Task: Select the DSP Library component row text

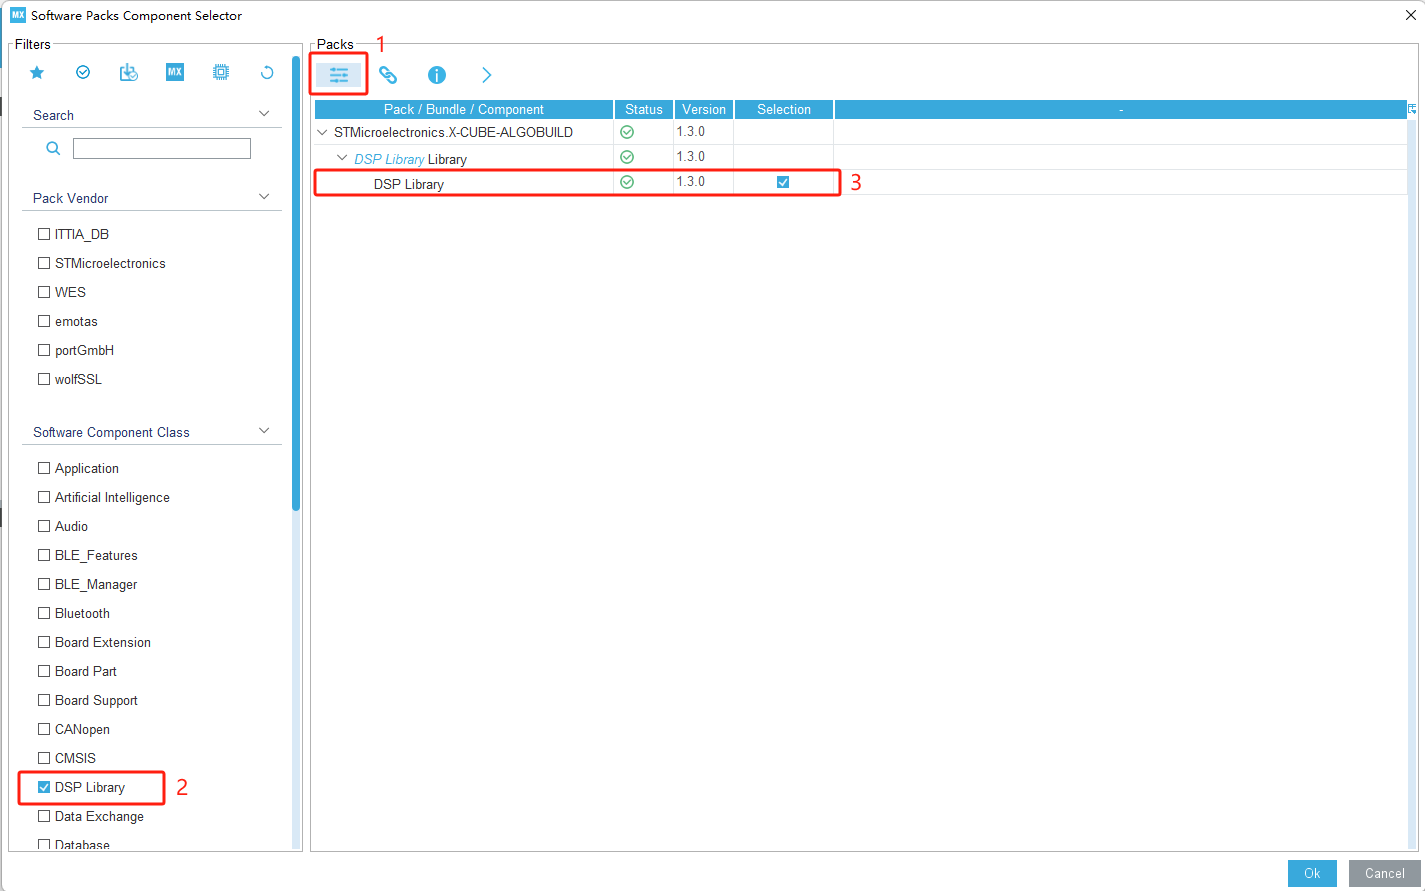Action: (x=409, y=184)
